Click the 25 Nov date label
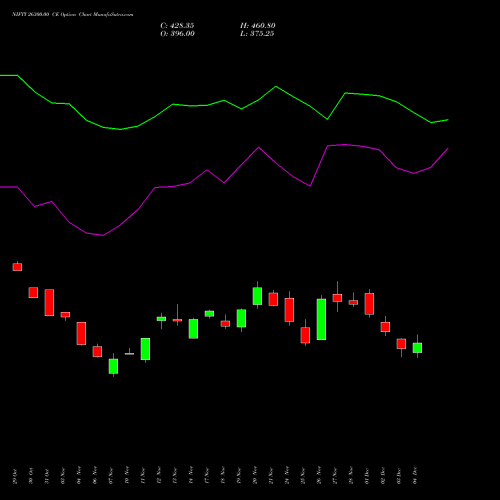500x500 pixels. click(303, 476)
